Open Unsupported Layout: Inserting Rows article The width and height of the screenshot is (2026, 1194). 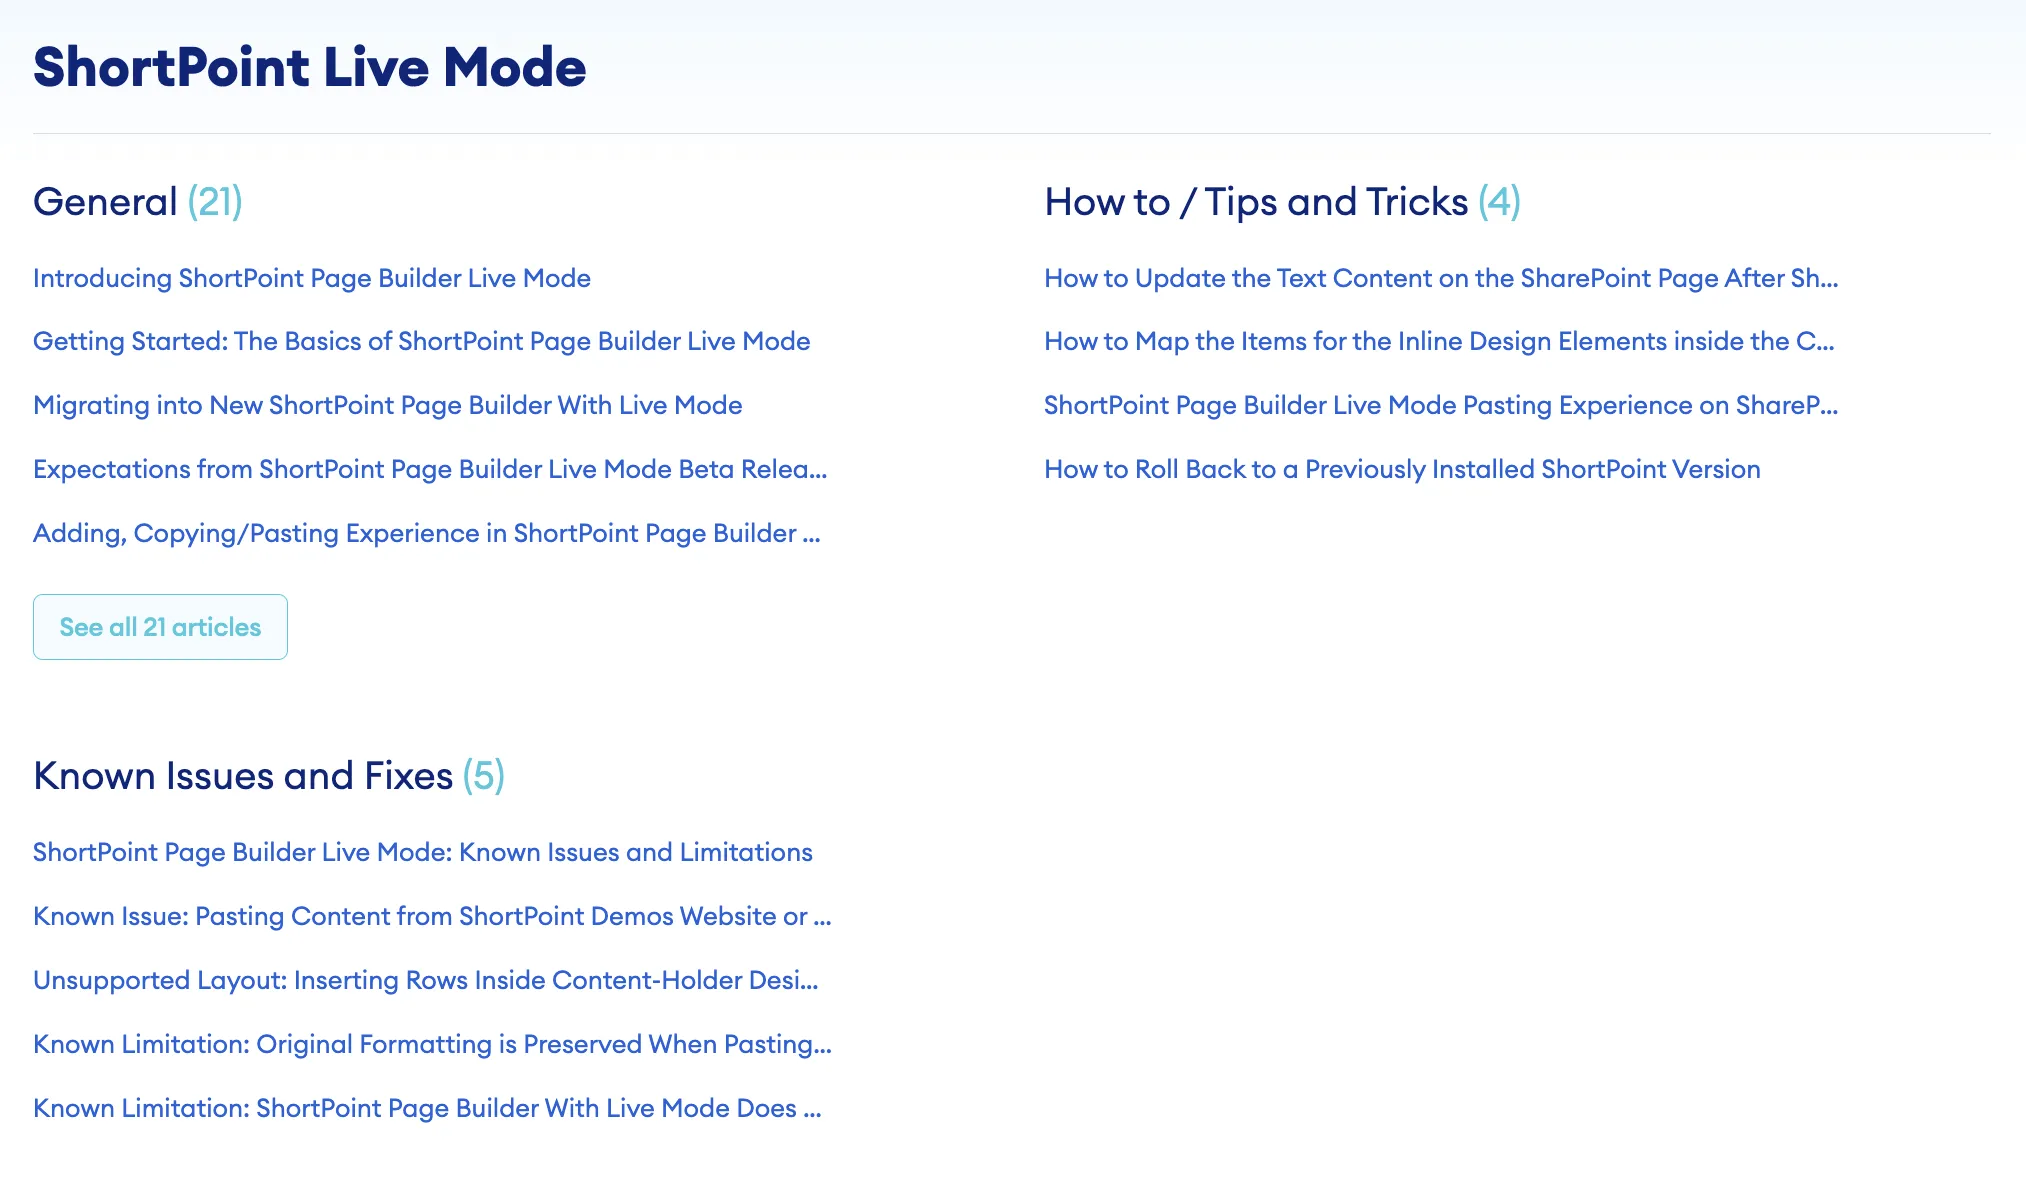click(x=426, y=980)
